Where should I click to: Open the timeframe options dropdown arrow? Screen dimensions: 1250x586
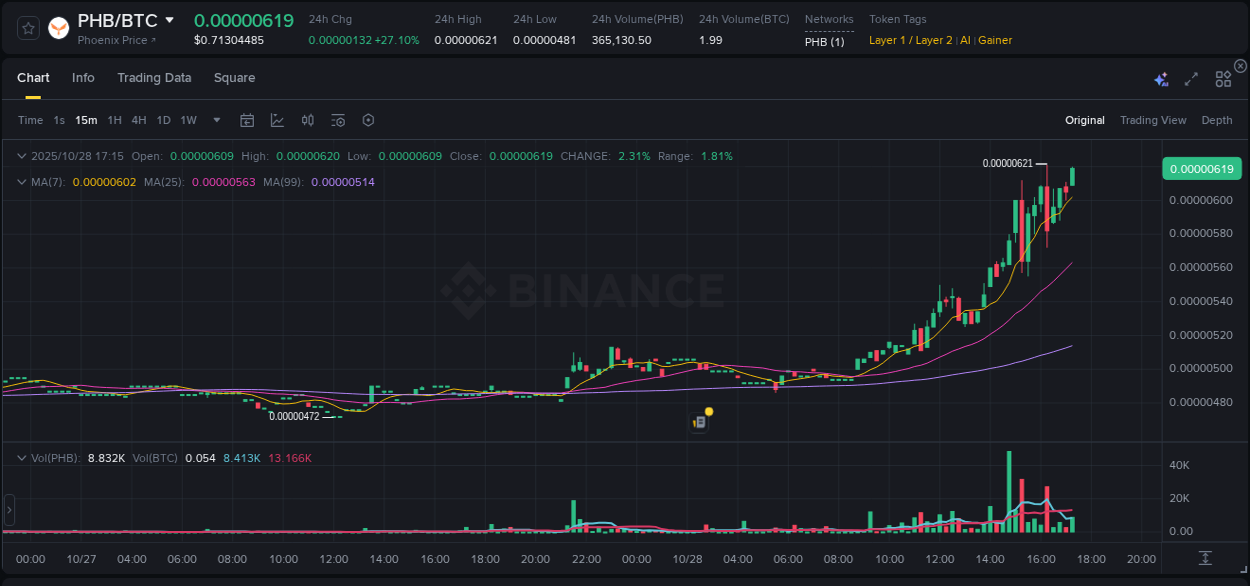coord(215,120)
